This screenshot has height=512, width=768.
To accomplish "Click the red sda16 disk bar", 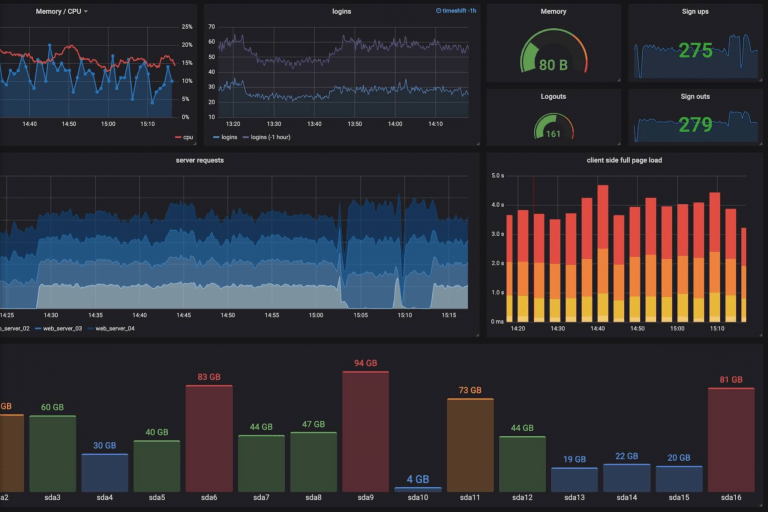I will pyautogui.click(x=731, y=439).
